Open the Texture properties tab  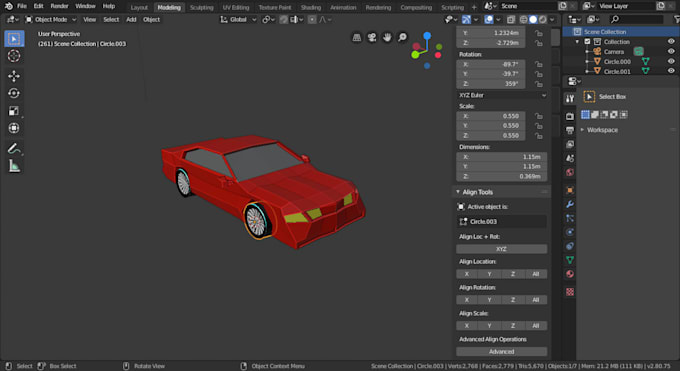570,292
